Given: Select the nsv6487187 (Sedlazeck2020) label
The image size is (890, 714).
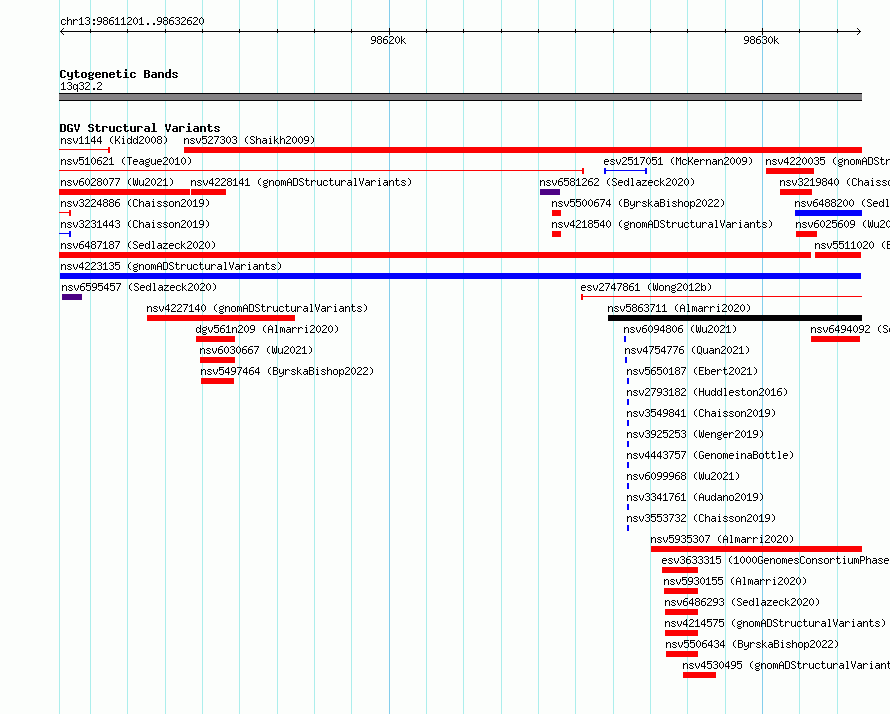Looking at the screenshot, I should (x=138, y=245).
